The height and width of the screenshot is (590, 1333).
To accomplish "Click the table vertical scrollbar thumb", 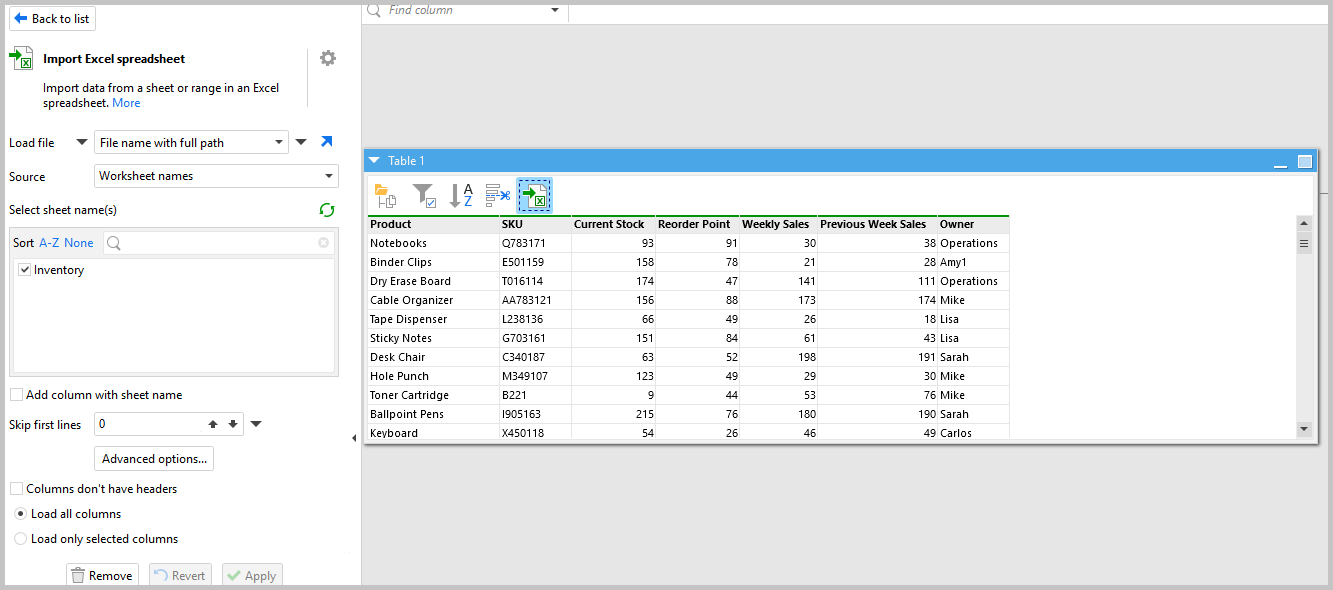I will 1304,243.
